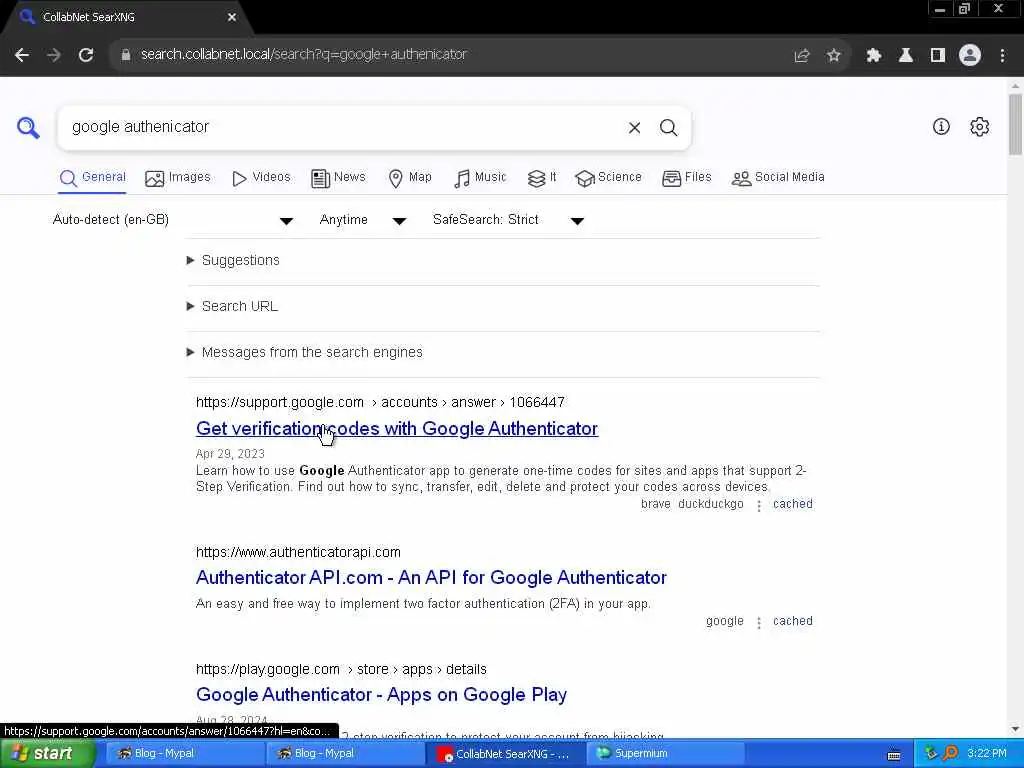Image resolution: width=1024 pixels, height=768 pixels.
Task: Switch to the General tab
Action: coord(92,178)
